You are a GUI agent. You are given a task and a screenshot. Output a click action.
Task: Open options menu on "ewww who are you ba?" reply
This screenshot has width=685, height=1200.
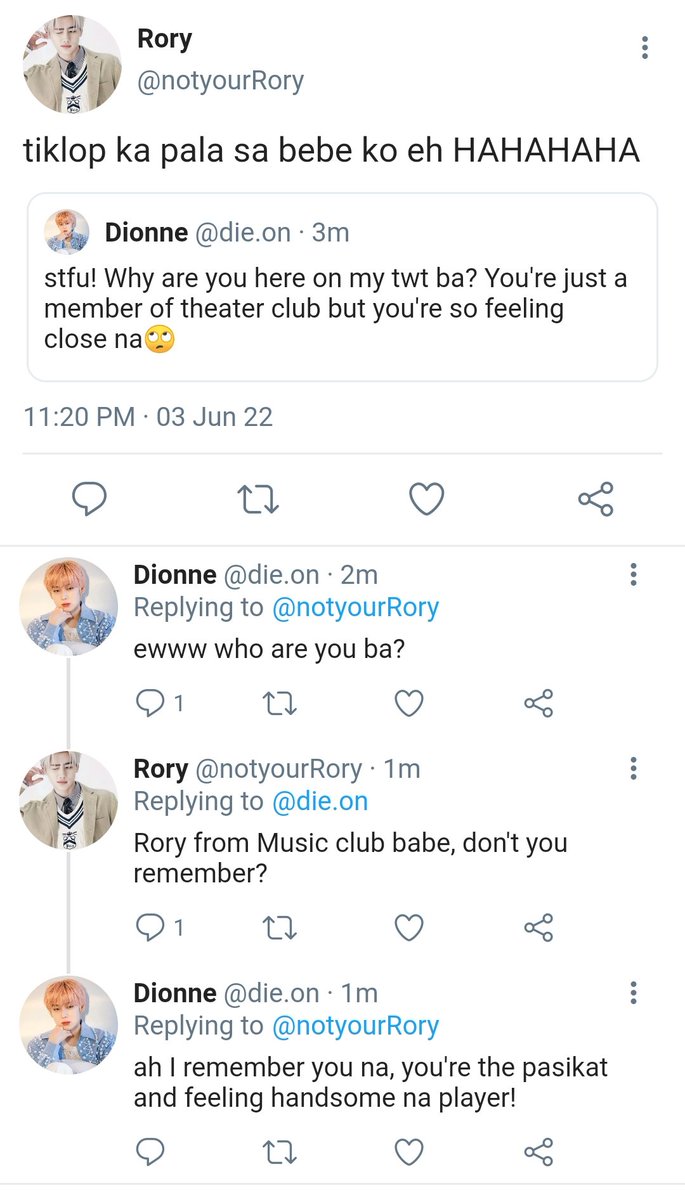point(632,575)
